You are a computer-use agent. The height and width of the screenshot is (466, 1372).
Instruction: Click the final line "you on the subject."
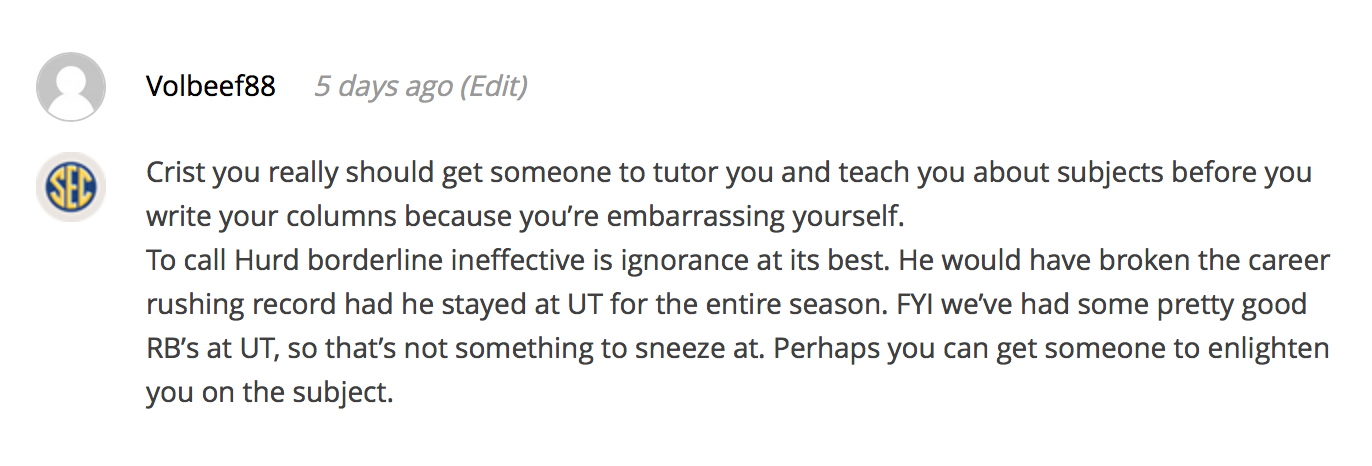(x=270, y=393)
